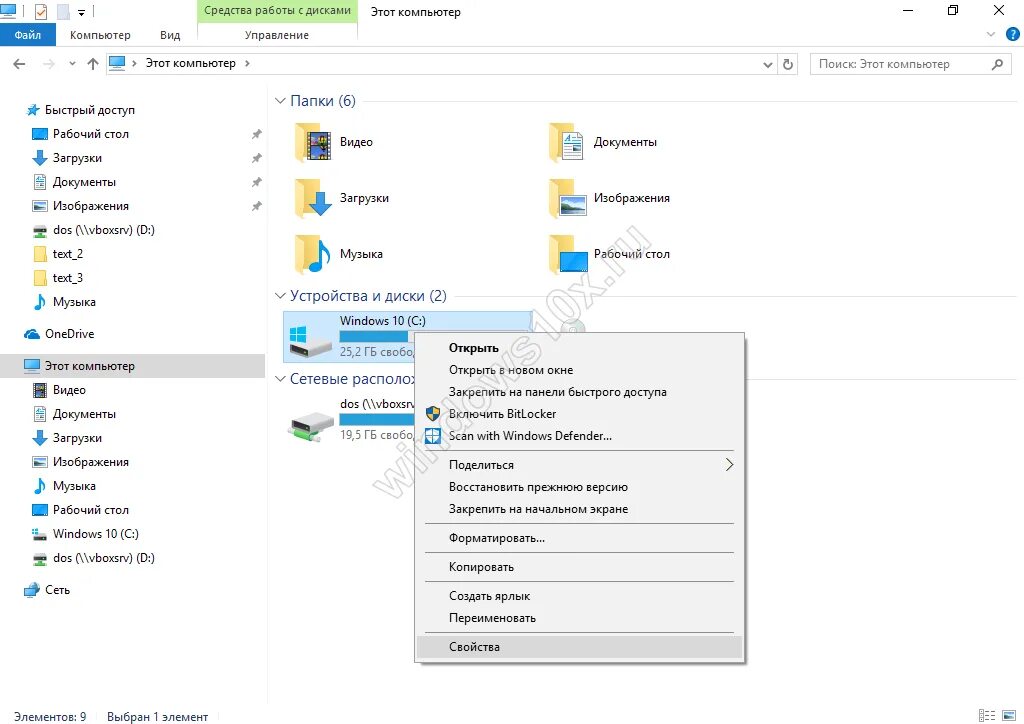This screenshot has width=1024, height=724.
Task: Expand the ribbon with the chevron
Action: (991, 35)
